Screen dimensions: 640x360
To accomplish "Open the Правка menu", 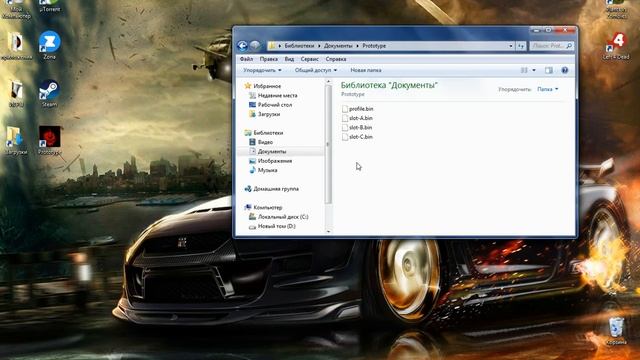I will coord(269,59).
